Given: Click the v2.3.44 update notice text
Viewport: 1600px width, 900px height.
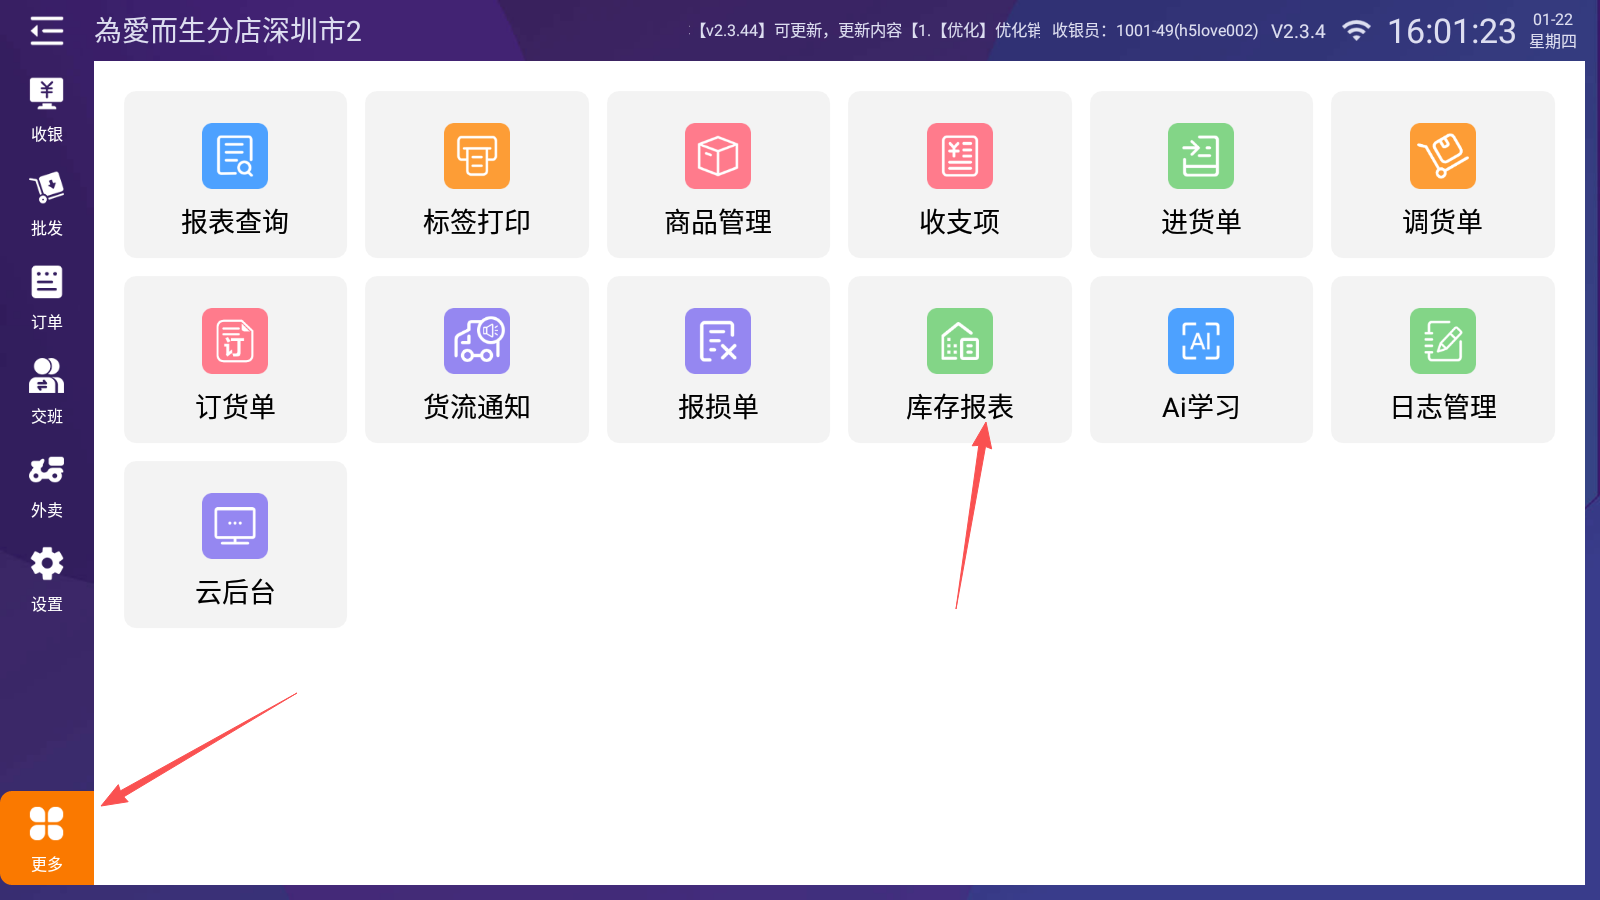Looking at the screenshot, I should [867, 31].
